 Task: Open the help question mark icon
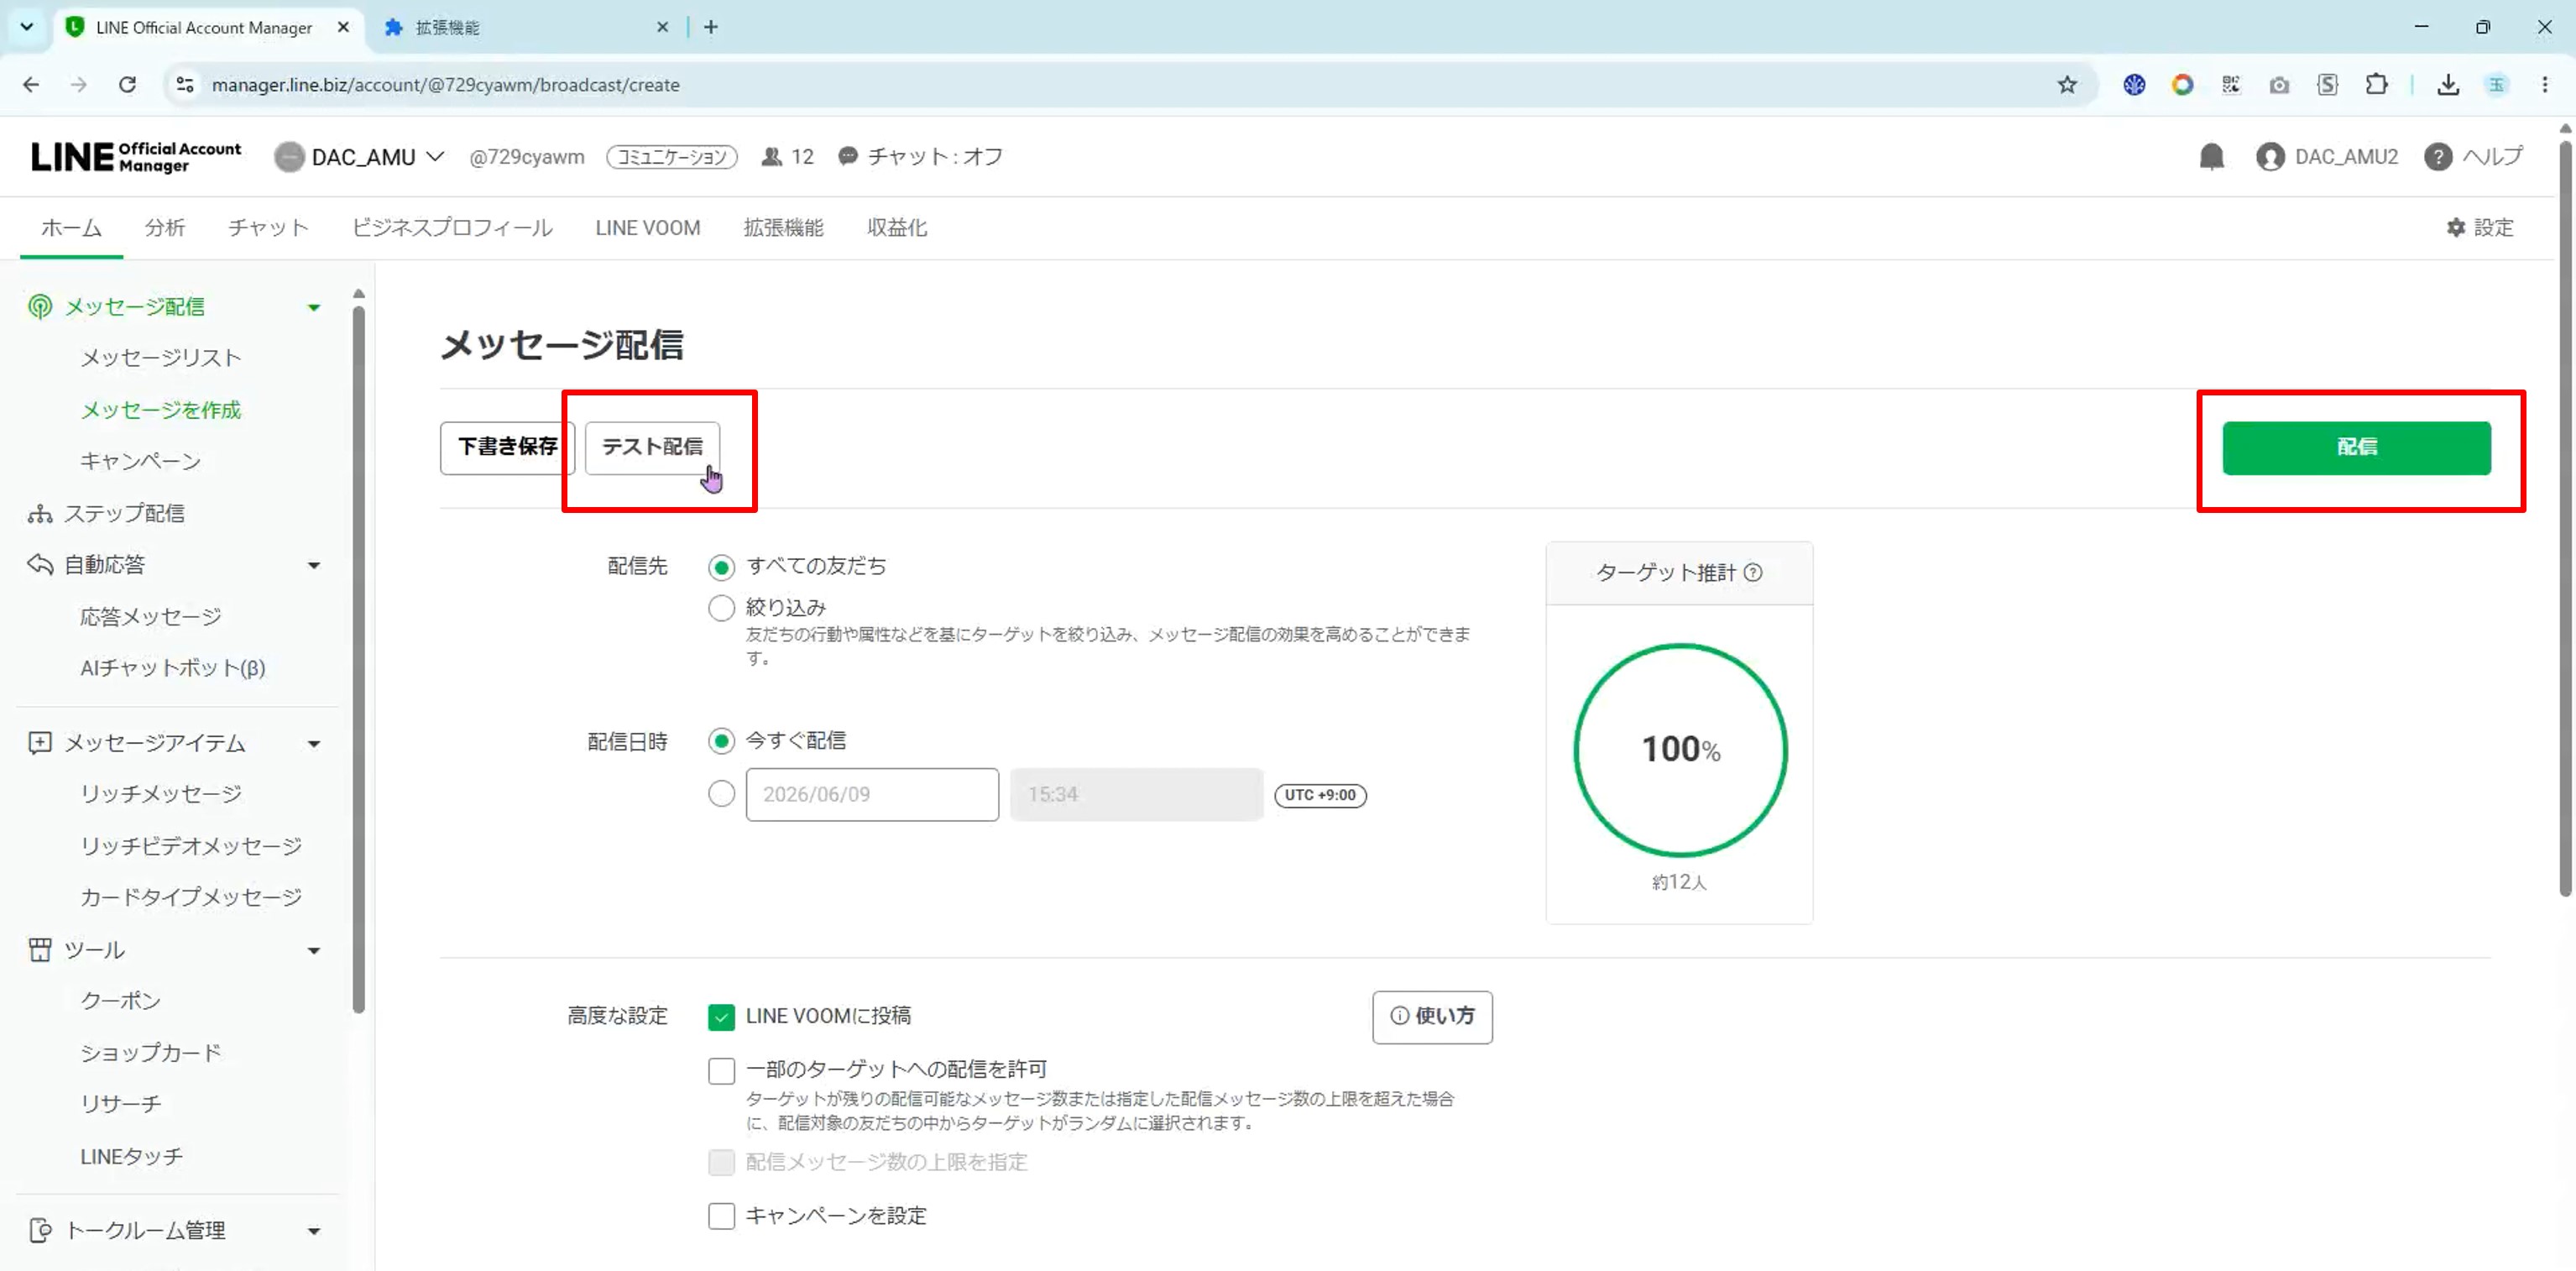(x=2437, y=157)
